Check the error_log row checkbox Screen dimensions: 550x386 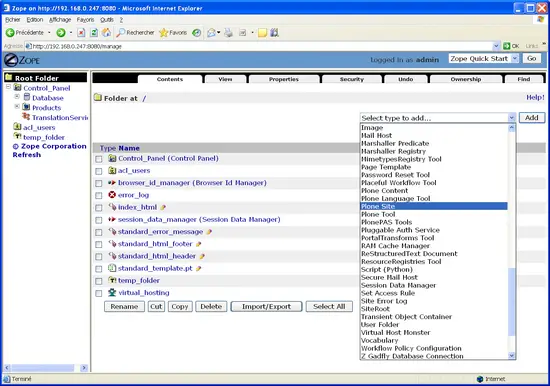coord(99,195)
